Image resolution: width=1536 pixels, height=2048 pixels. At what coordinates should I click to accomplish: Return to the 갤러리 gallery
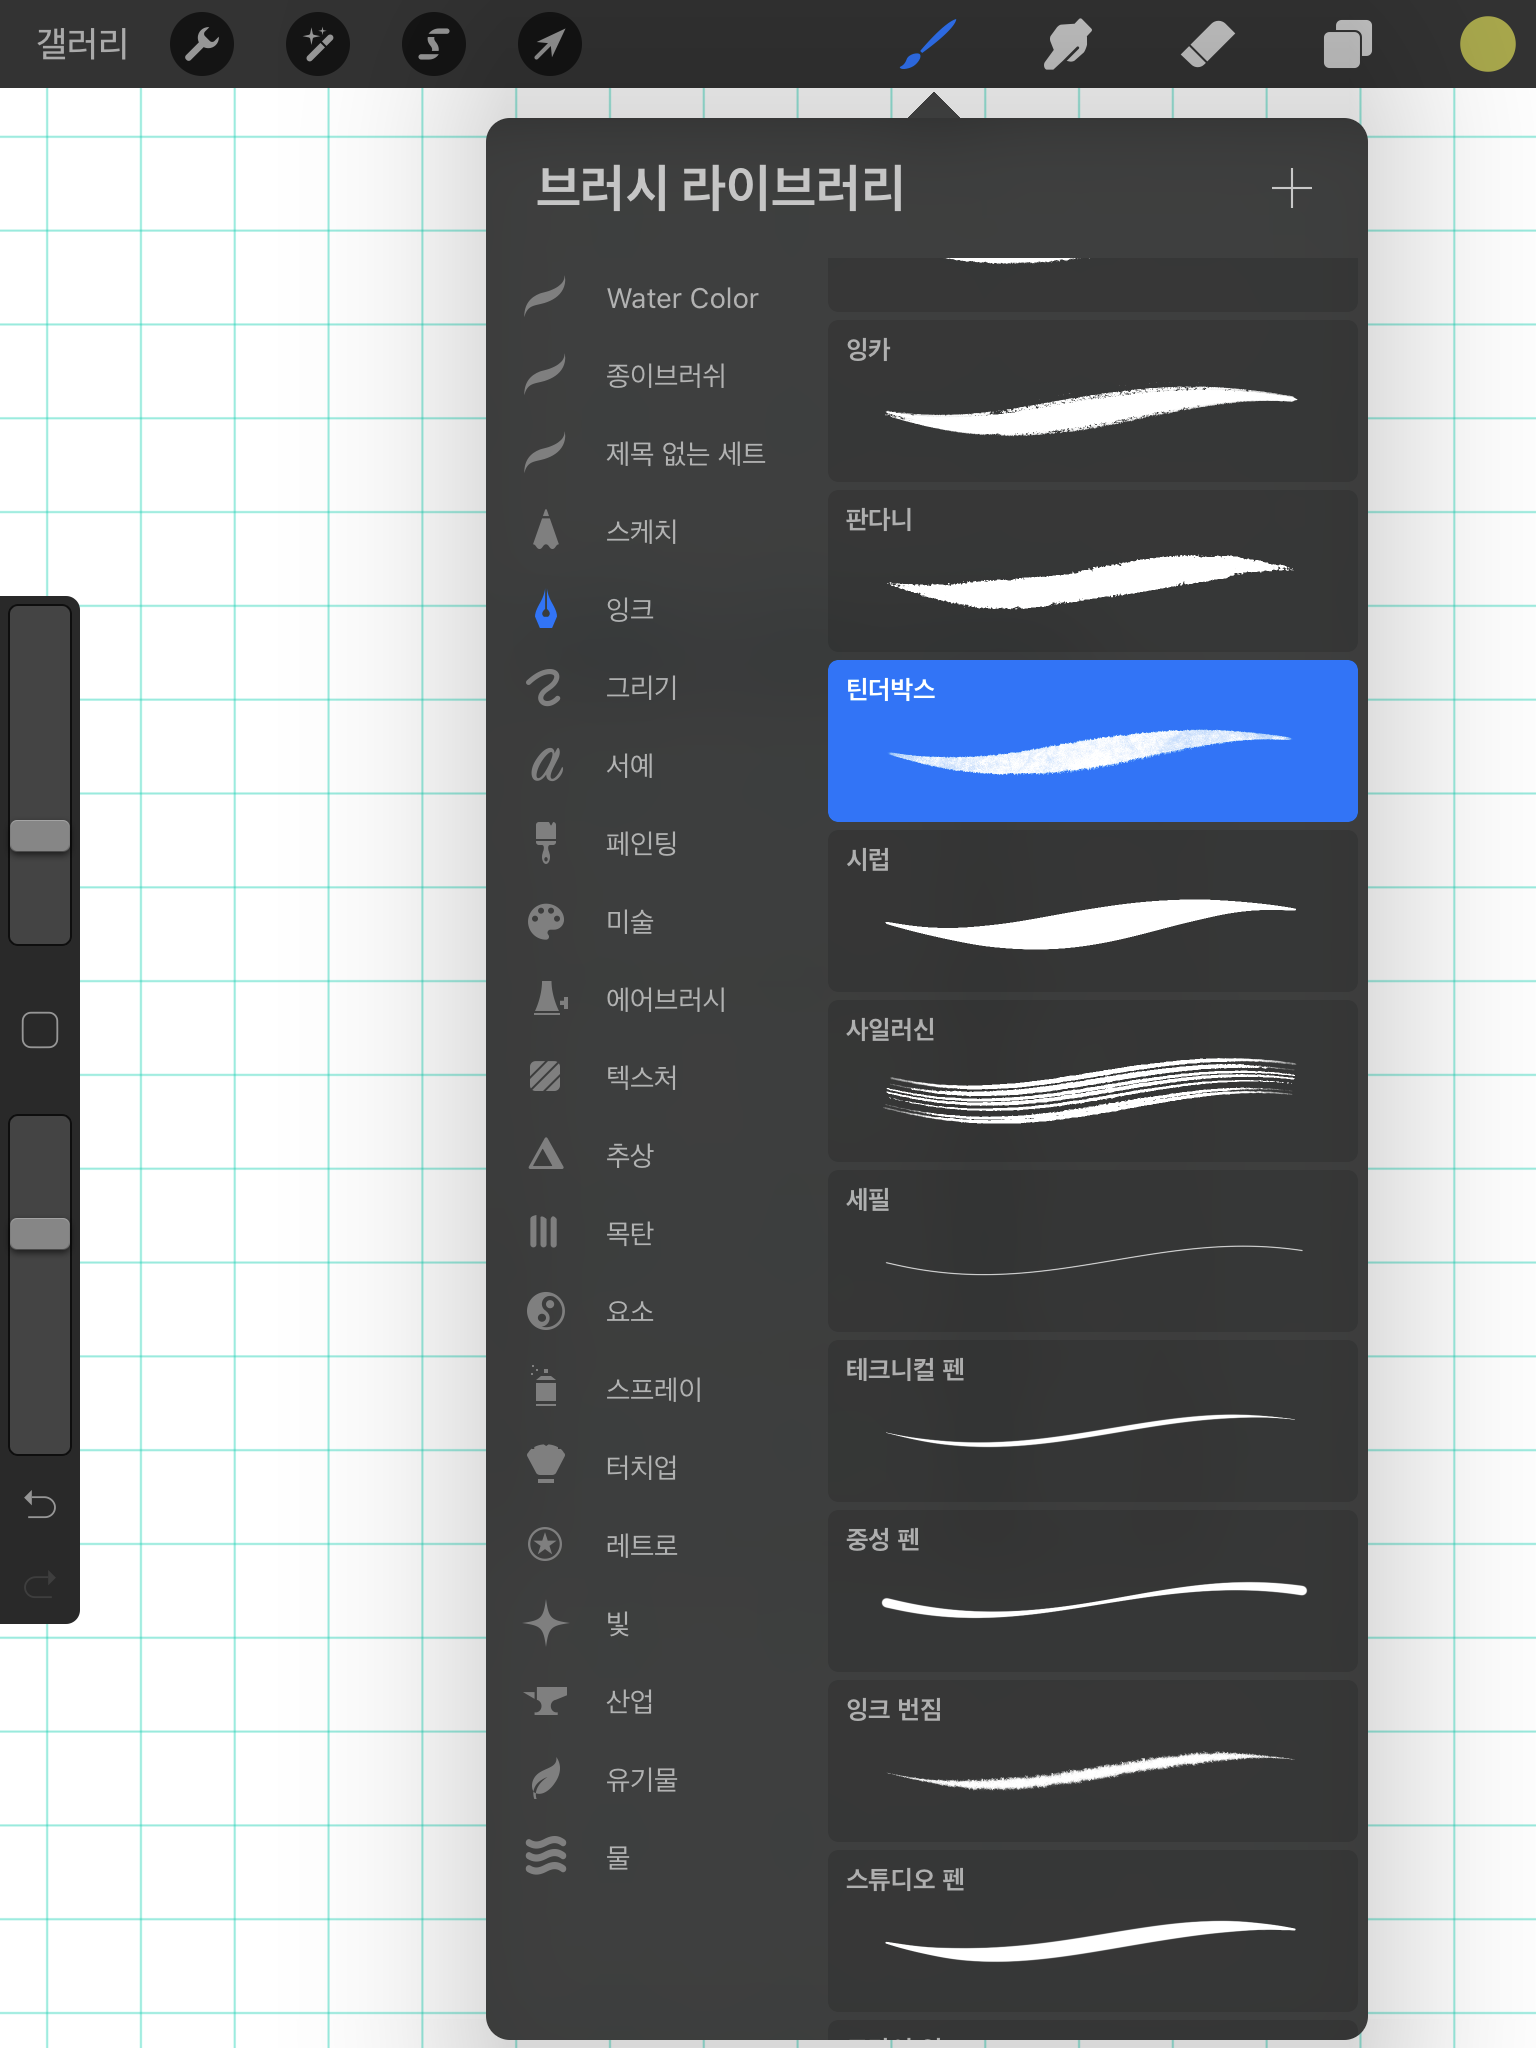[x=82, y=44]
